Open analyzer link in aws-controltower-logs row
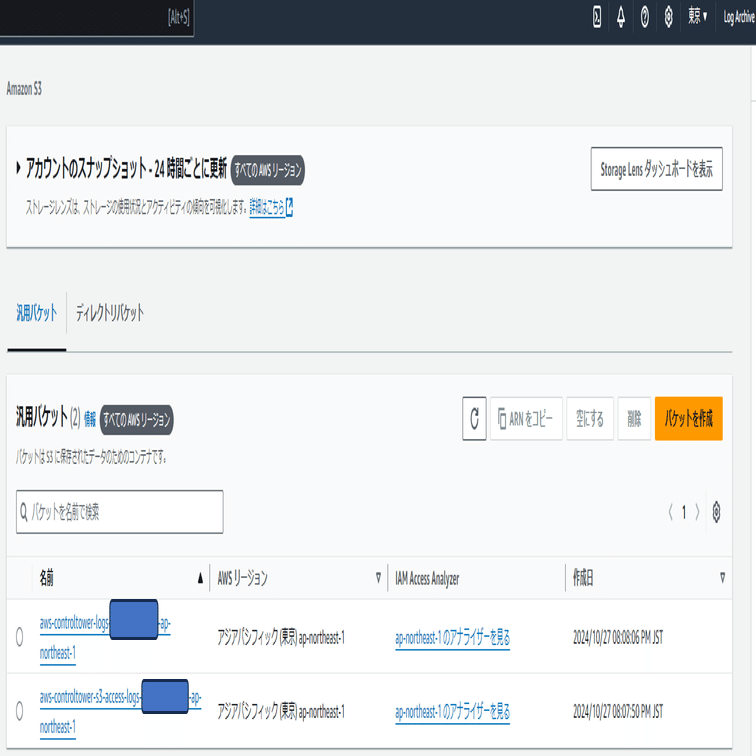 tap(452, 637)
